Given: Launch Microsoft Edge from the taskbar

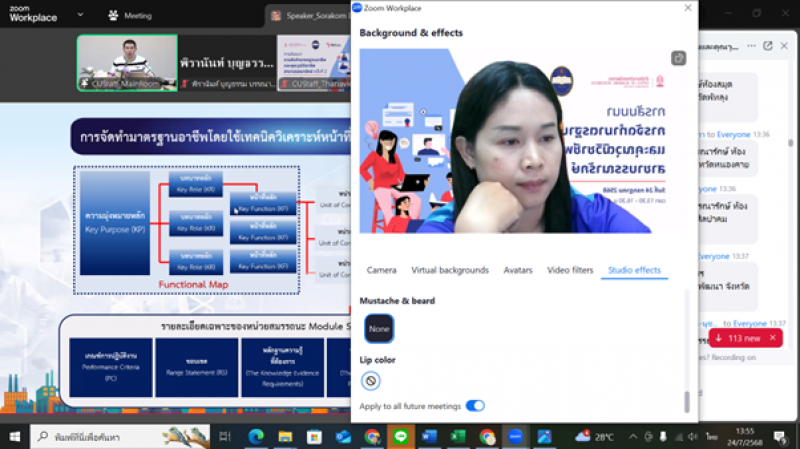Looking at the screenshot, I should point(255,437).
